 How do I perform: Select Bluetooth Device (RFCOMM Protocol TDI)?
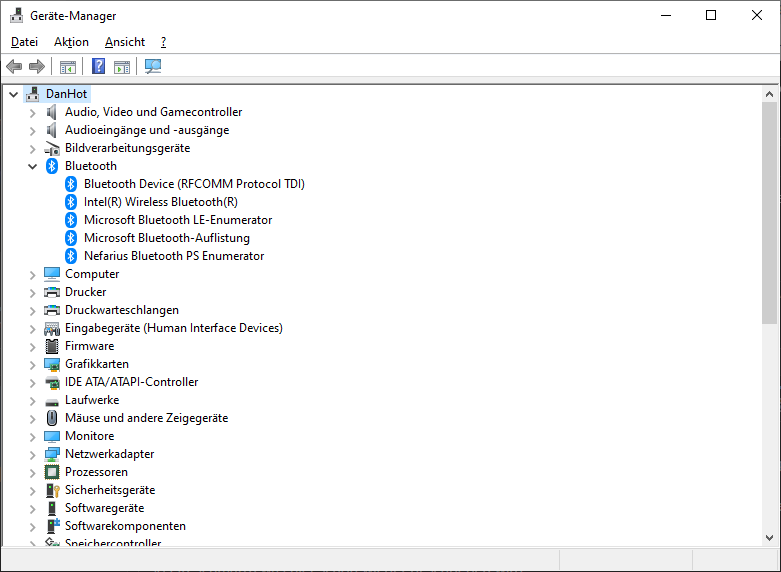tap(194, 184)
